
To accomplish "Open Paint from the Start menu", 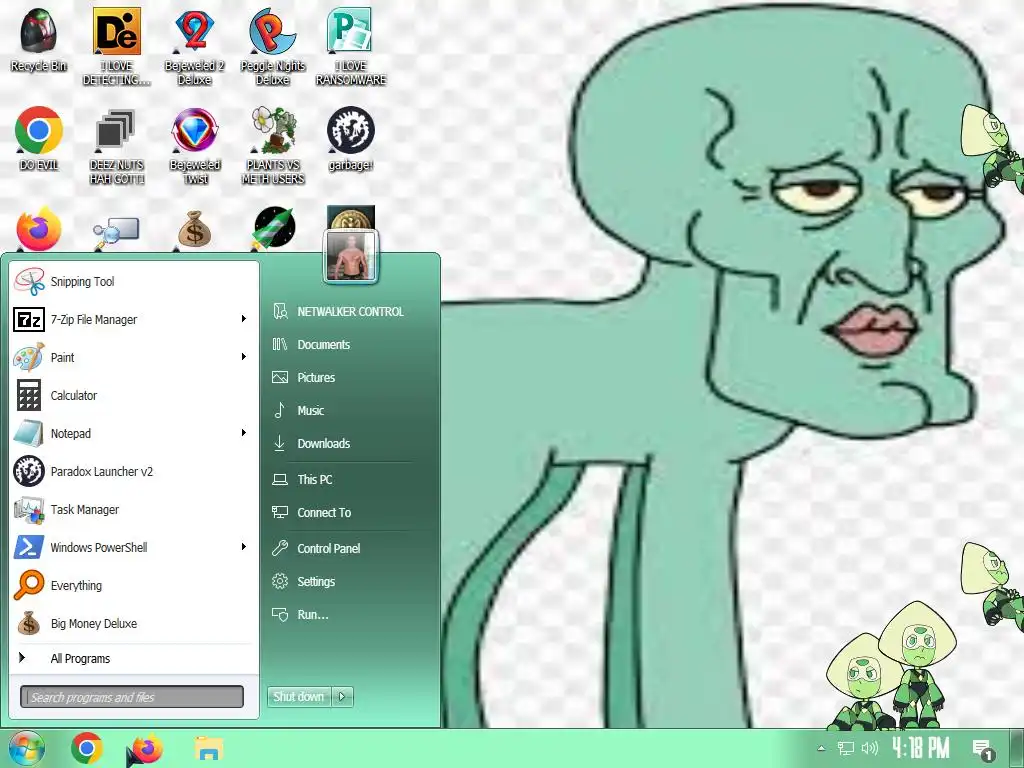I will tap(134, 357).
